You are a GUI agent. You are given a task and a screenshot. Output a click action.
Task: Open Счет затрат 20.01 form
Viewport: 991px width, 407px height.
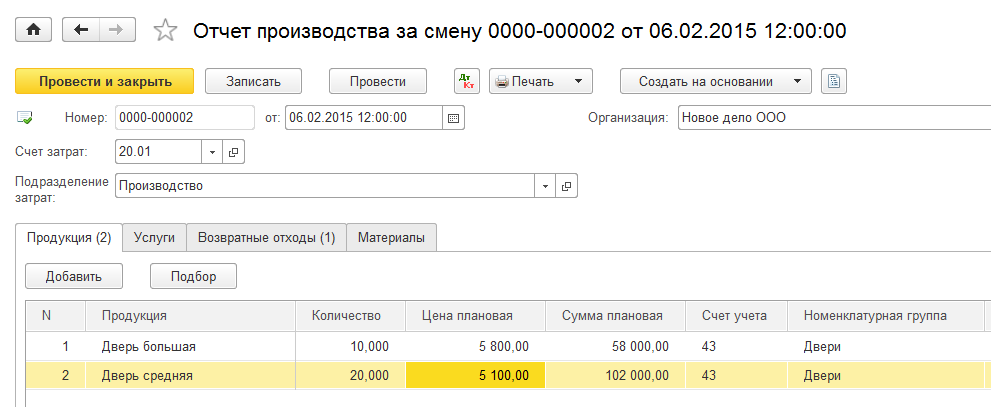(235, 152)
